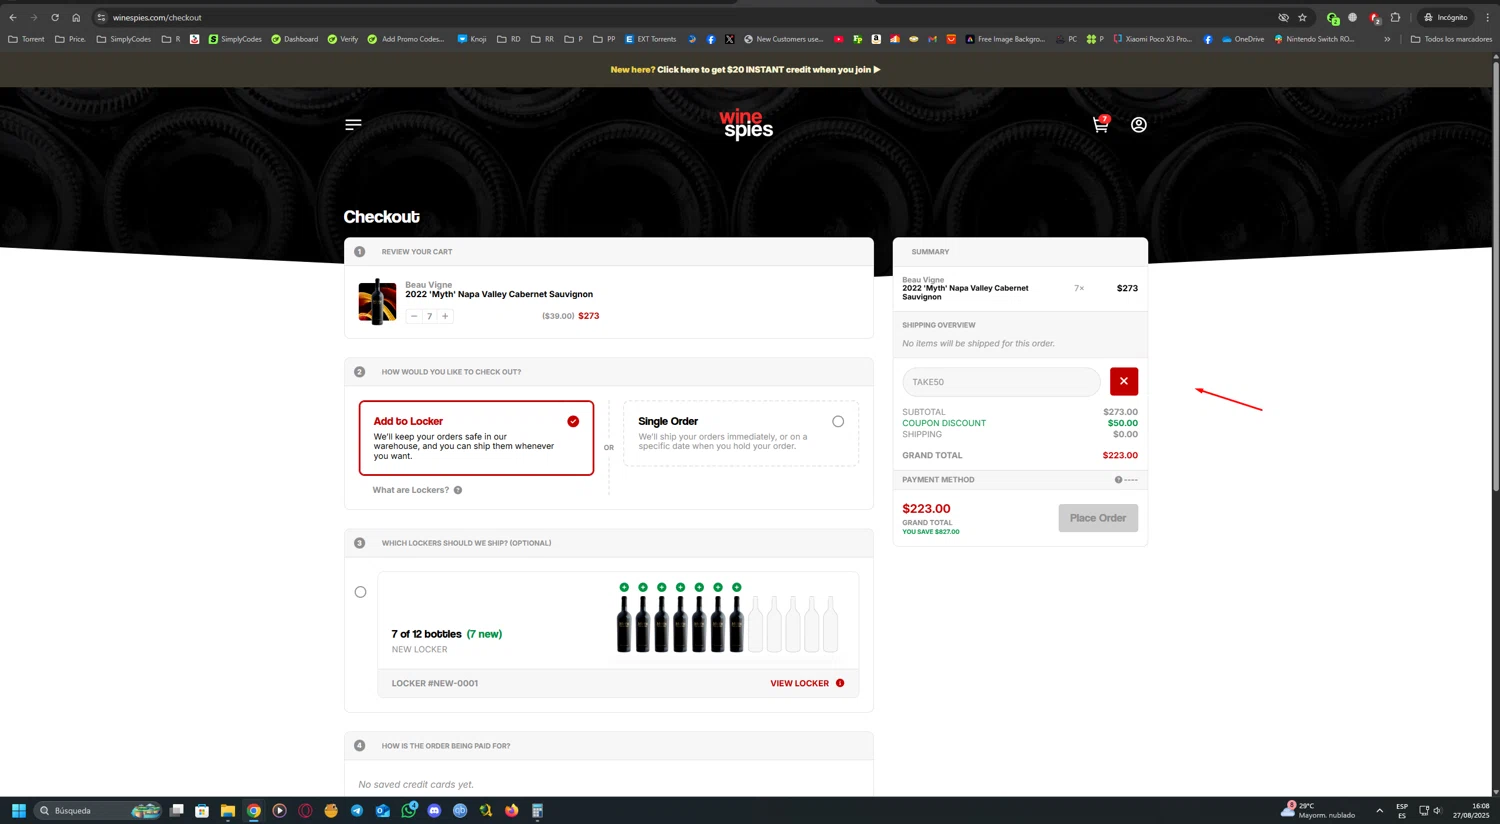This screenshot has width=1500, height=824.
Task: Open the Dashboard bookmark
Action: pyautogui.click(x=295, y=39)
